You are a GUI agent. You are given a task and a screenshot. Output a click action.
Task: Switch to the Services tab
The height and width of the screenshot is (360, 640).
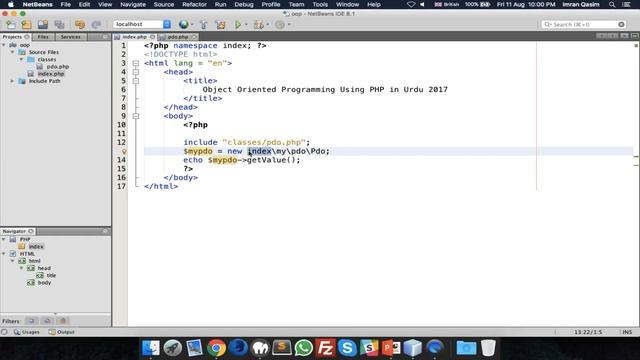tap(71, 37)
